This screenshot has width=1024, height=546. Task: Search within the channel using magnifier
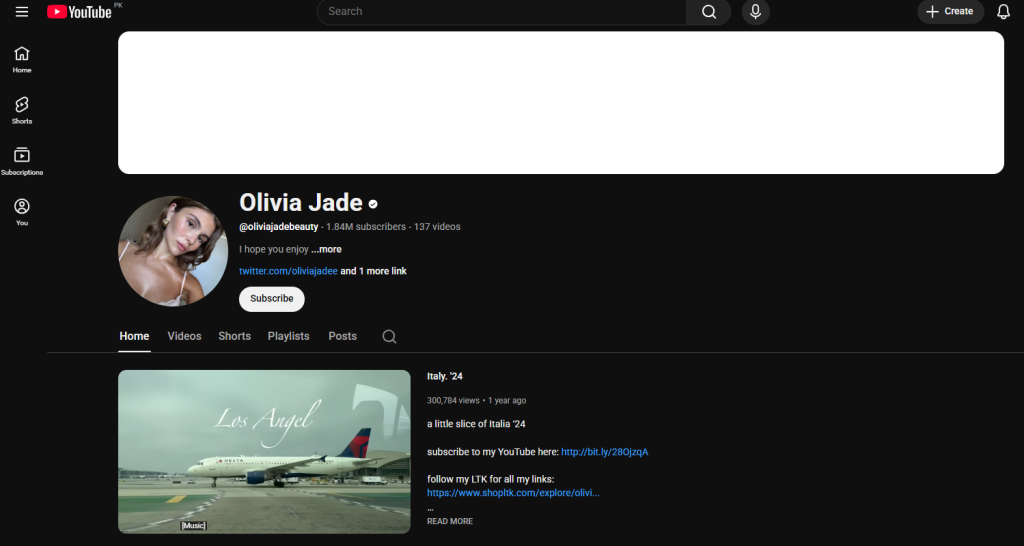point(389,337)
